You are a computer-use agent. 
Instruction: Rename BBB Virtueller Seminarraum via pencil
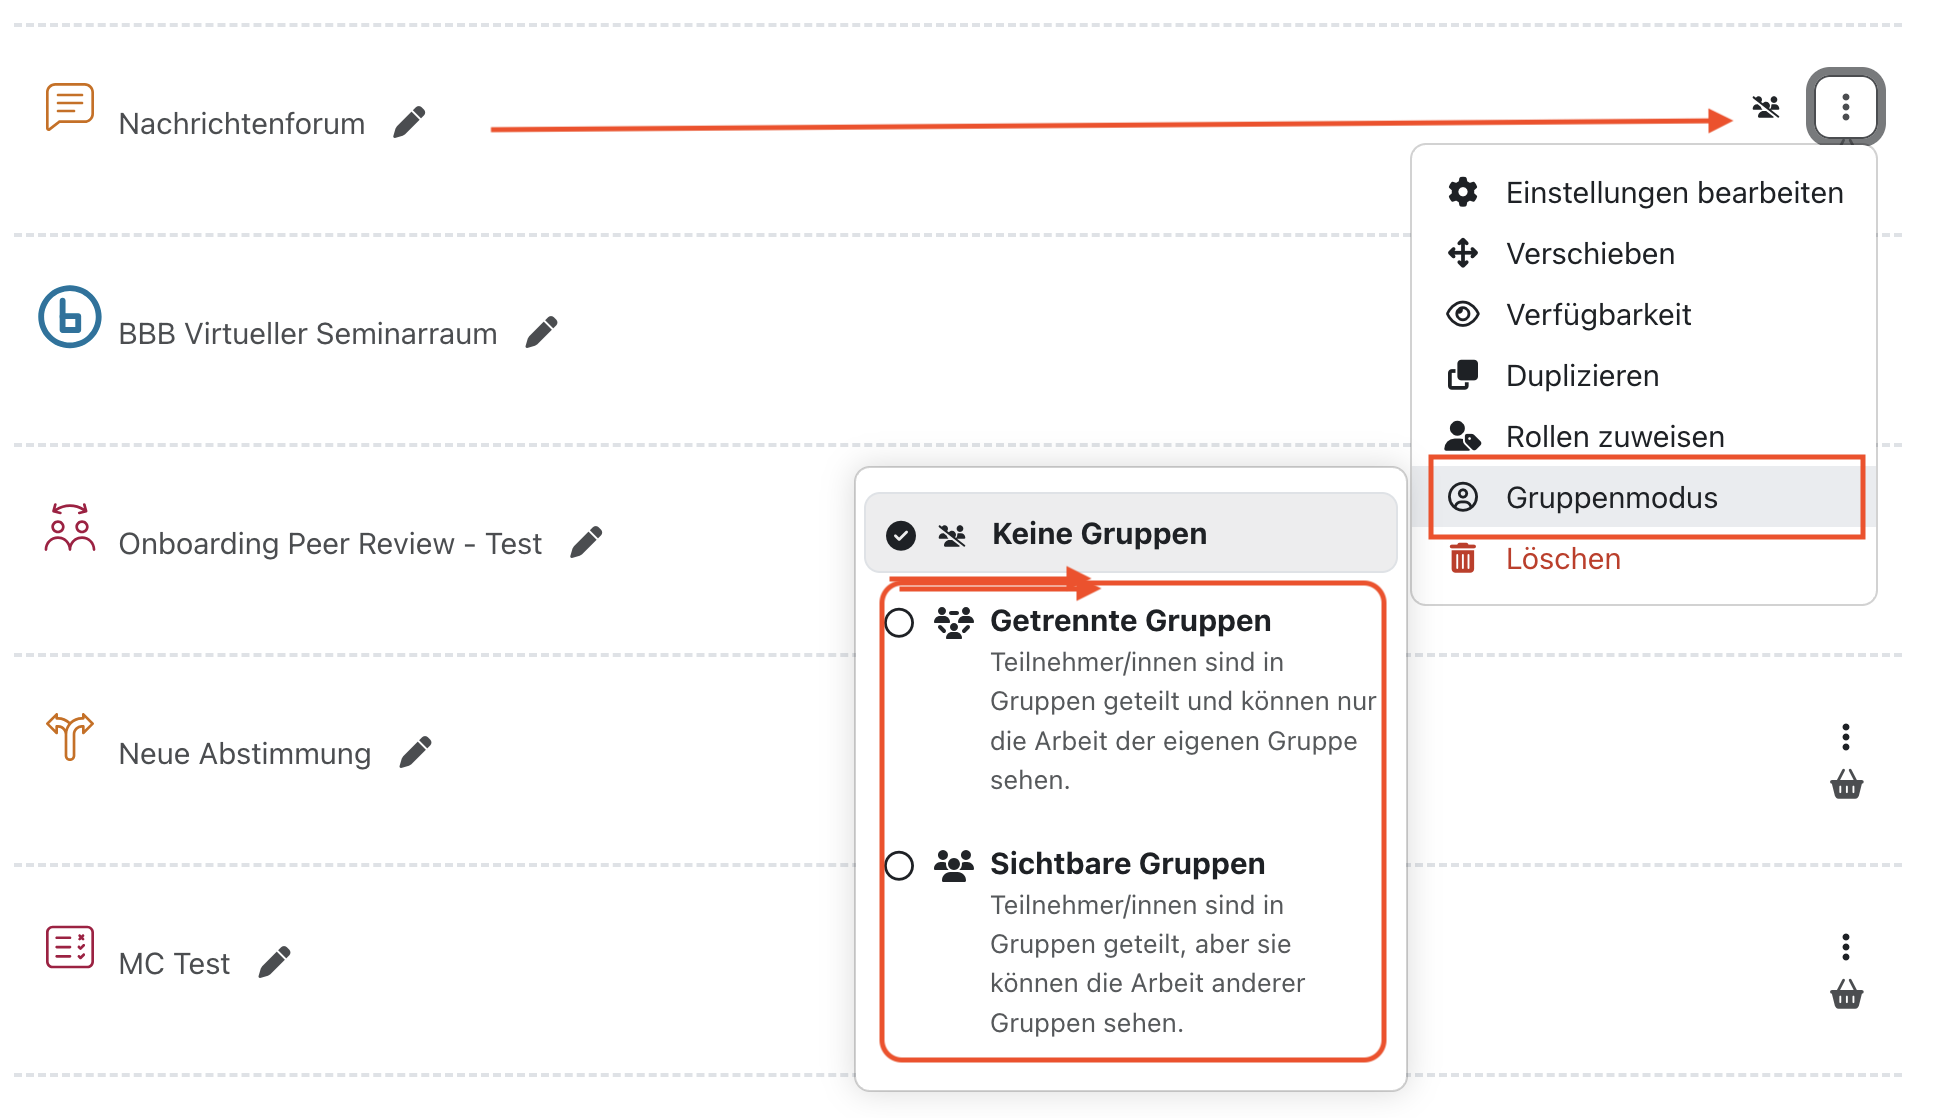(541, 332)
